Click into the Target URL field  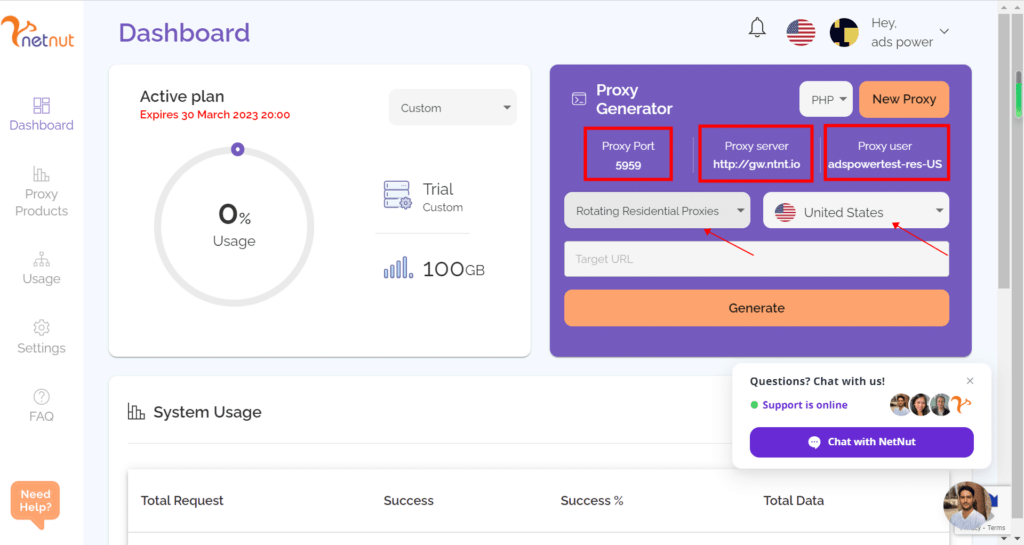(x=756, y=259)
